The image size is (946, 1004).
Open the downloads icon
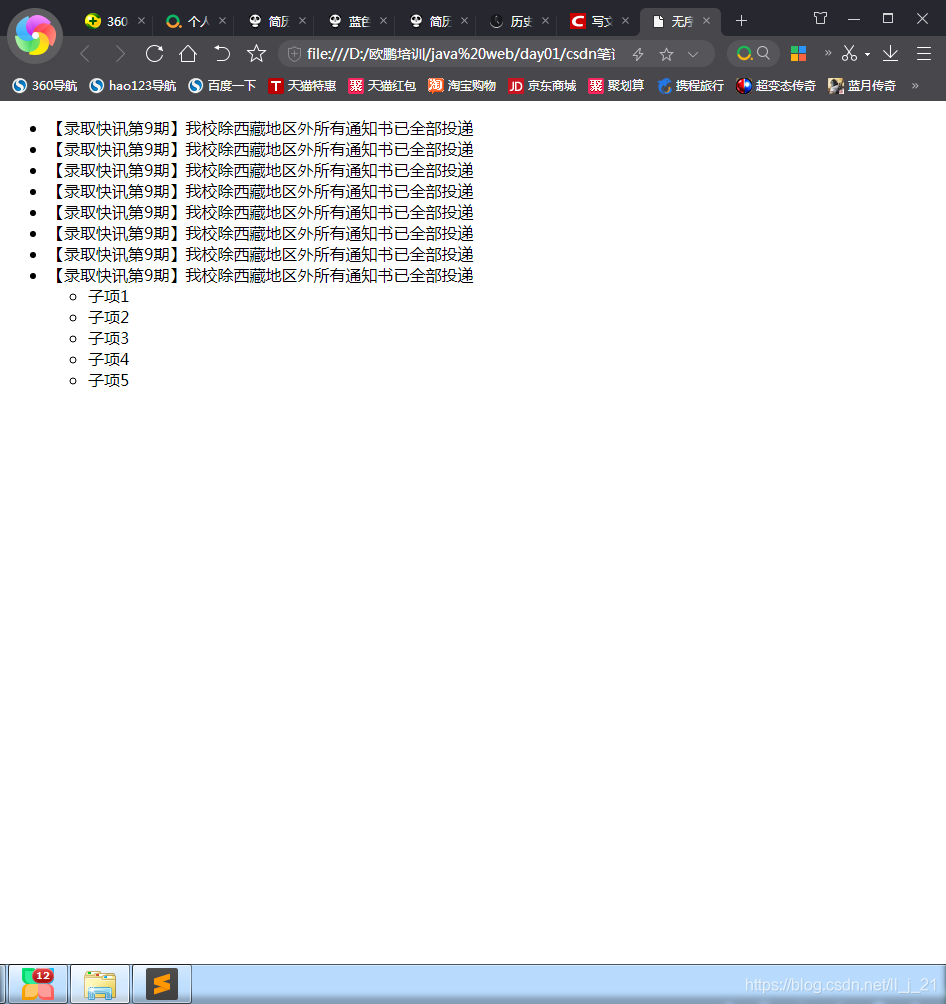point(890,54)
